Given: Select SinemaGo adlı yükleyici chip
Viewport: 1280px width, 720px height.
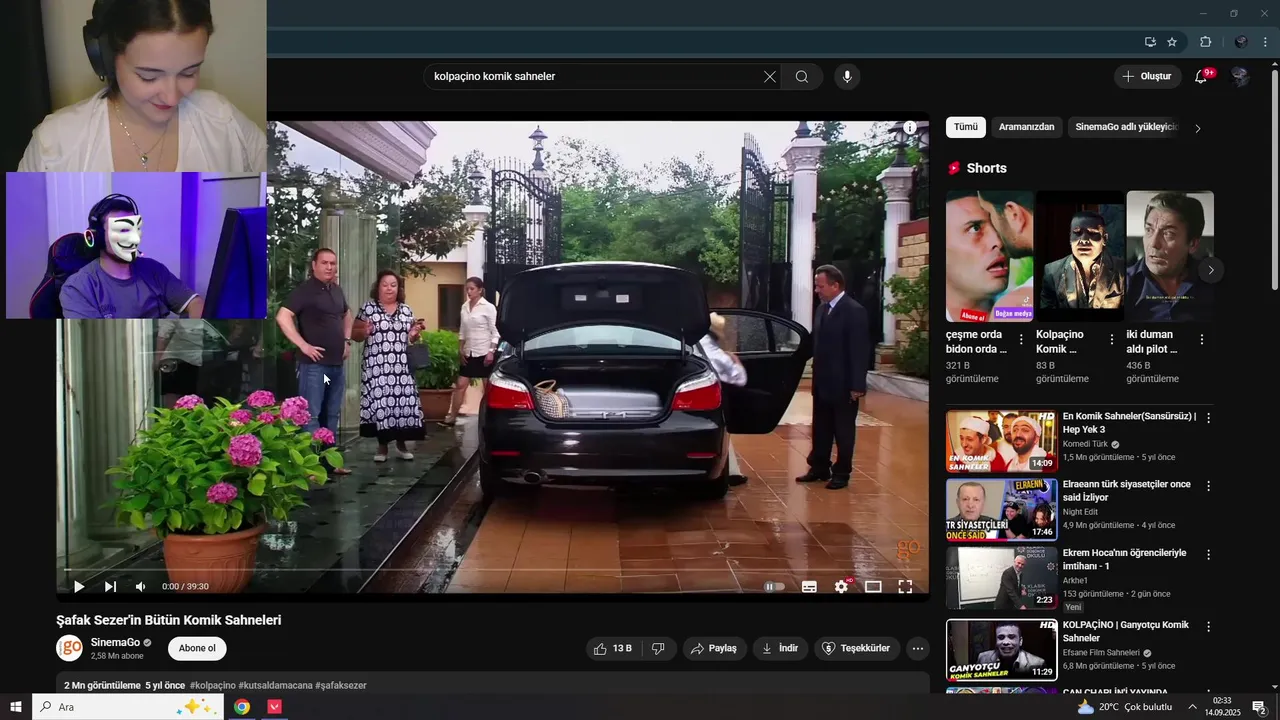Looking at the screenshot, I should click(x=1126, y=127).
